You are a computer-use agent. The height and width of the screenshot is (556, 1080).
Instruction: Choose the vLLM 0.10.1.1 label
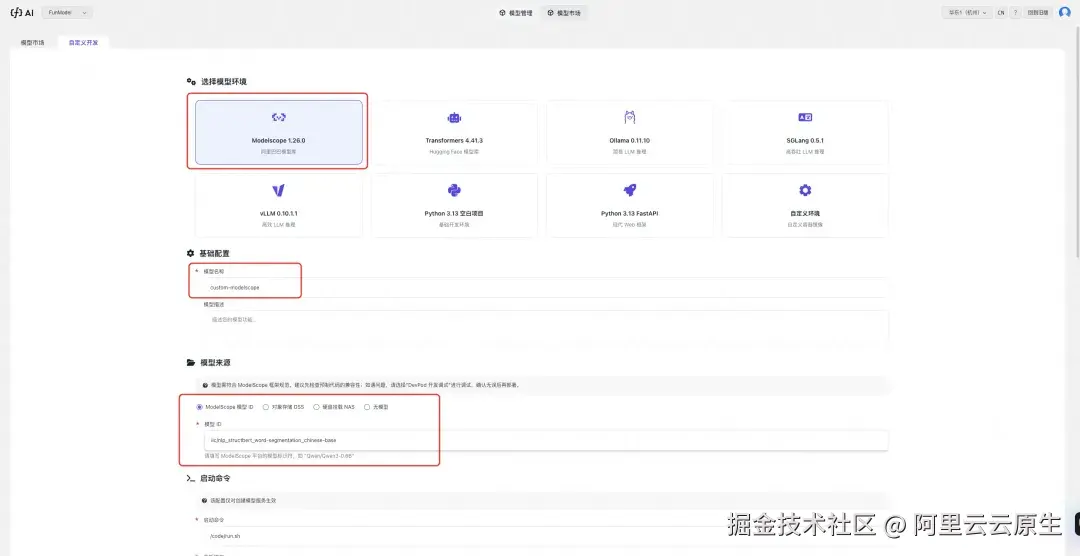point(278,214)
